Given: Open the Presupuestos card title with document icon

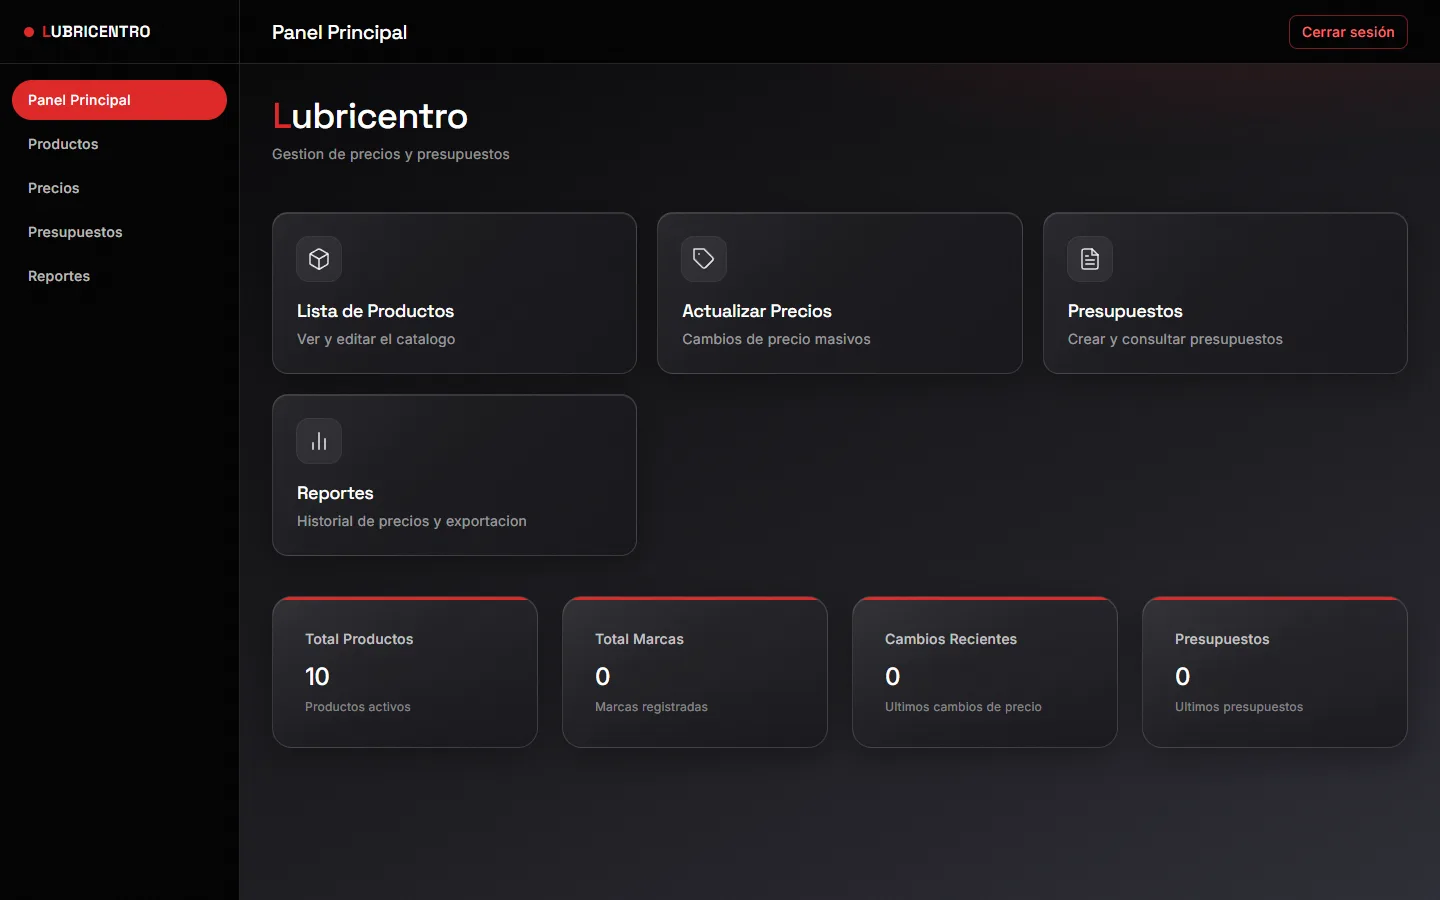Looking at the screenshot, I should click(1125, 311).
